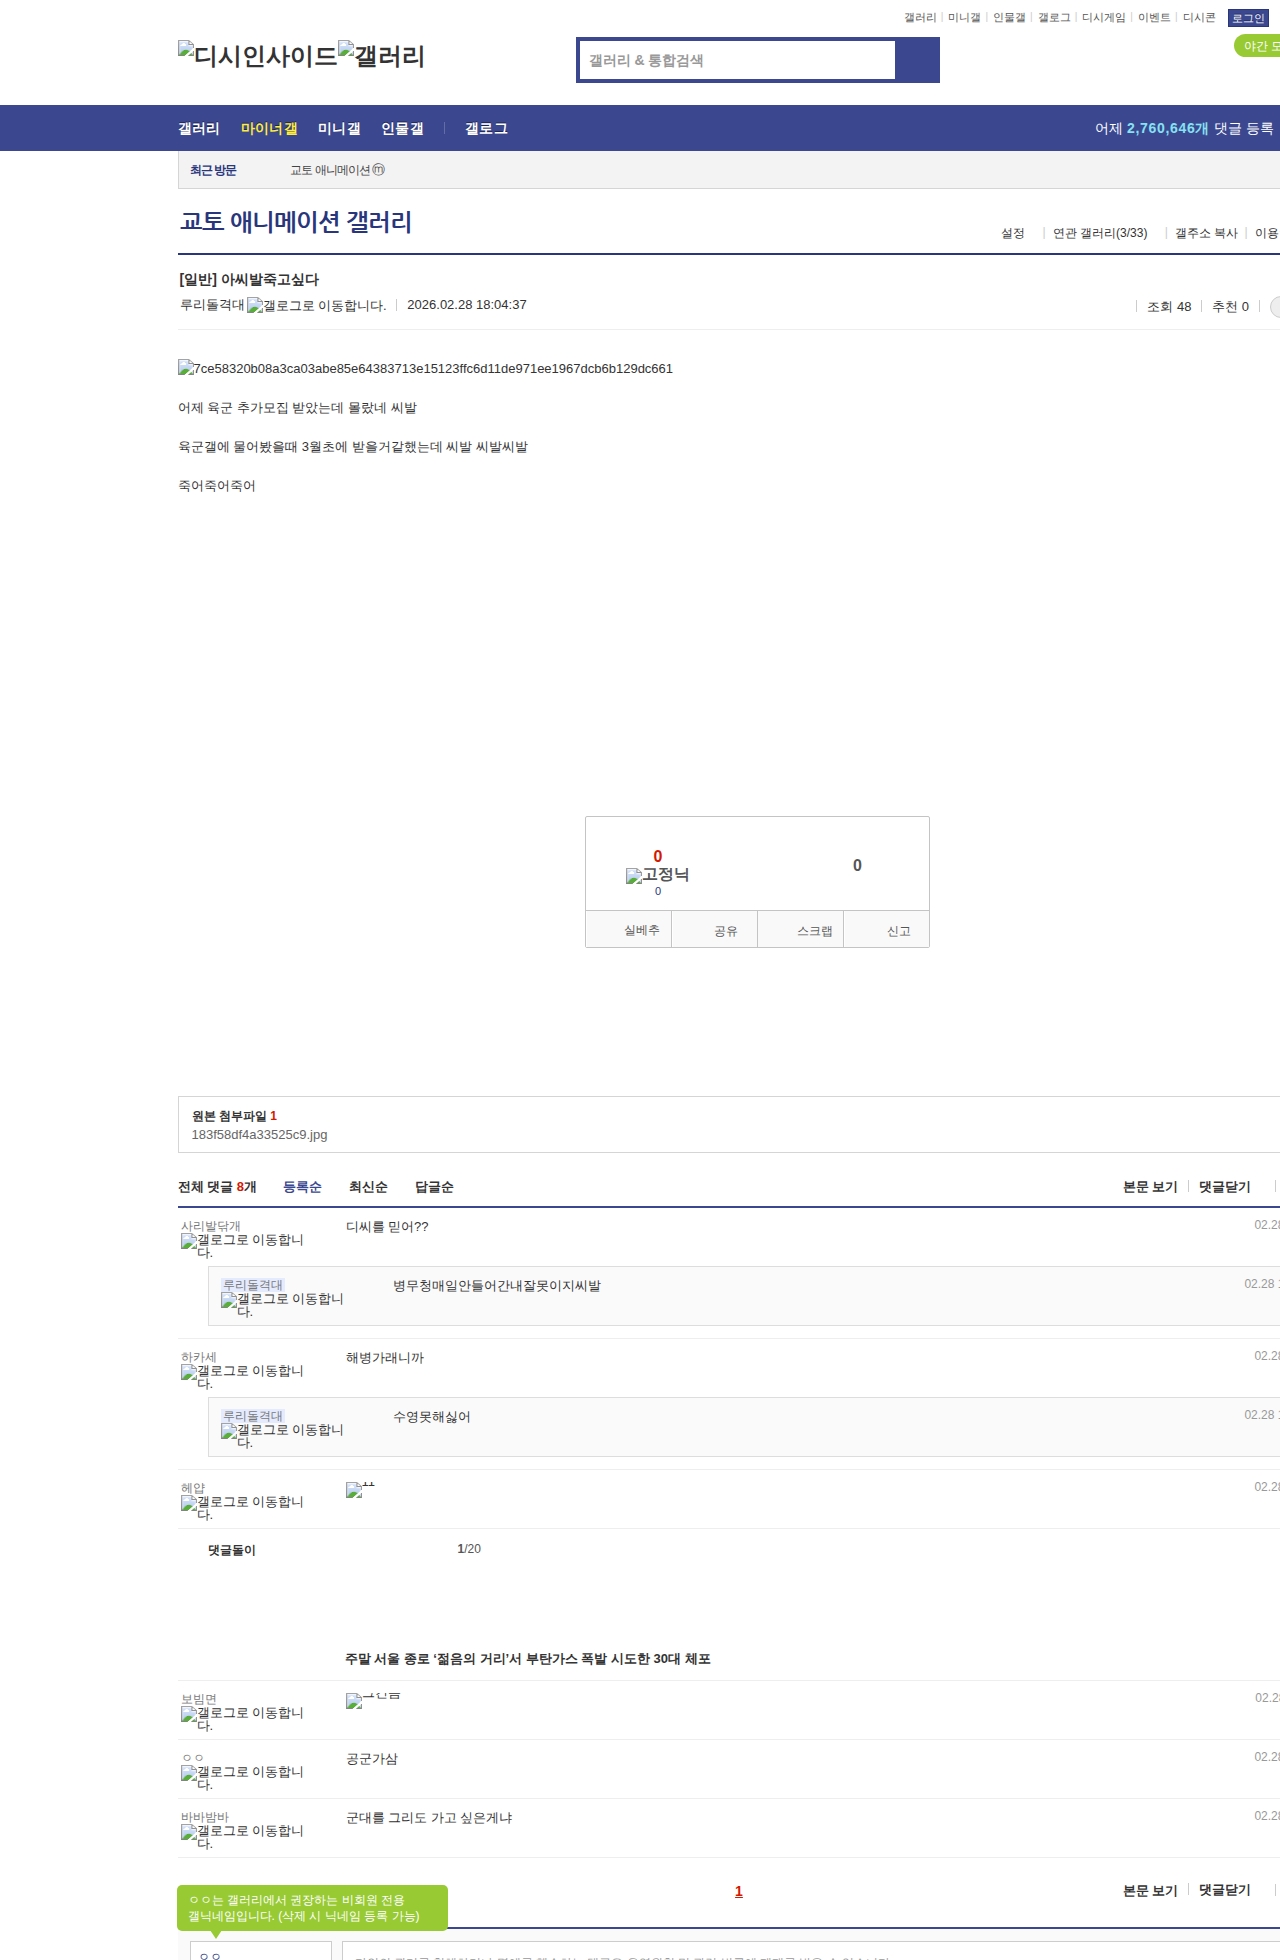Click into the 갤러리 & 통합검색 search field
Screen dimensions: 1280x1960
[x=737, y=60]
